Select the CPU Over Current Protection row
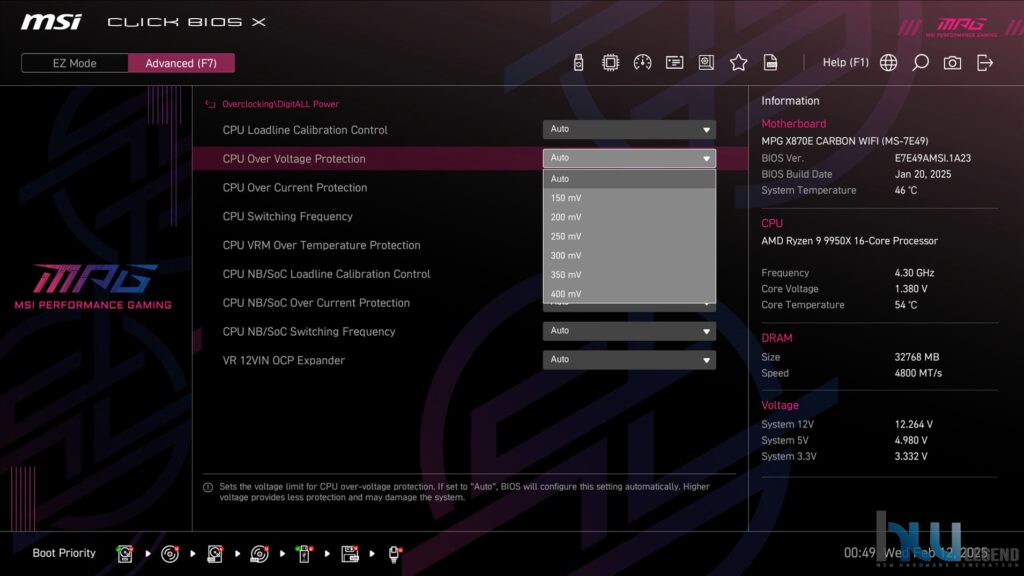The width and height of the screenshot is (1024, 576). [295, 187]
